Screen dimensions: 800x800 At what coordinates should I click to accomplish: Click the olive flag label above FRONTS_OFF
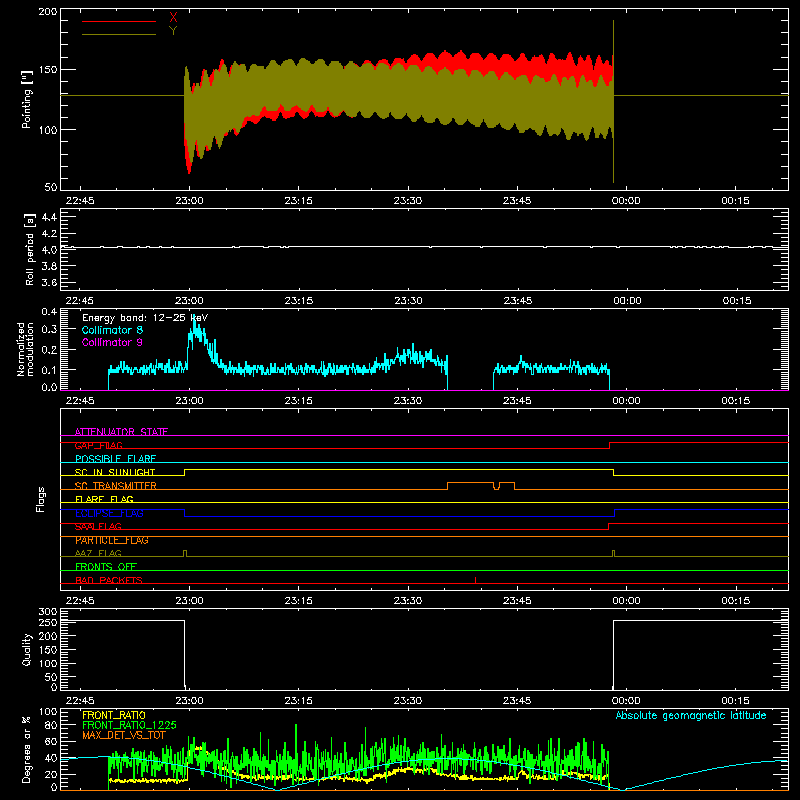[x=98, y=553]
